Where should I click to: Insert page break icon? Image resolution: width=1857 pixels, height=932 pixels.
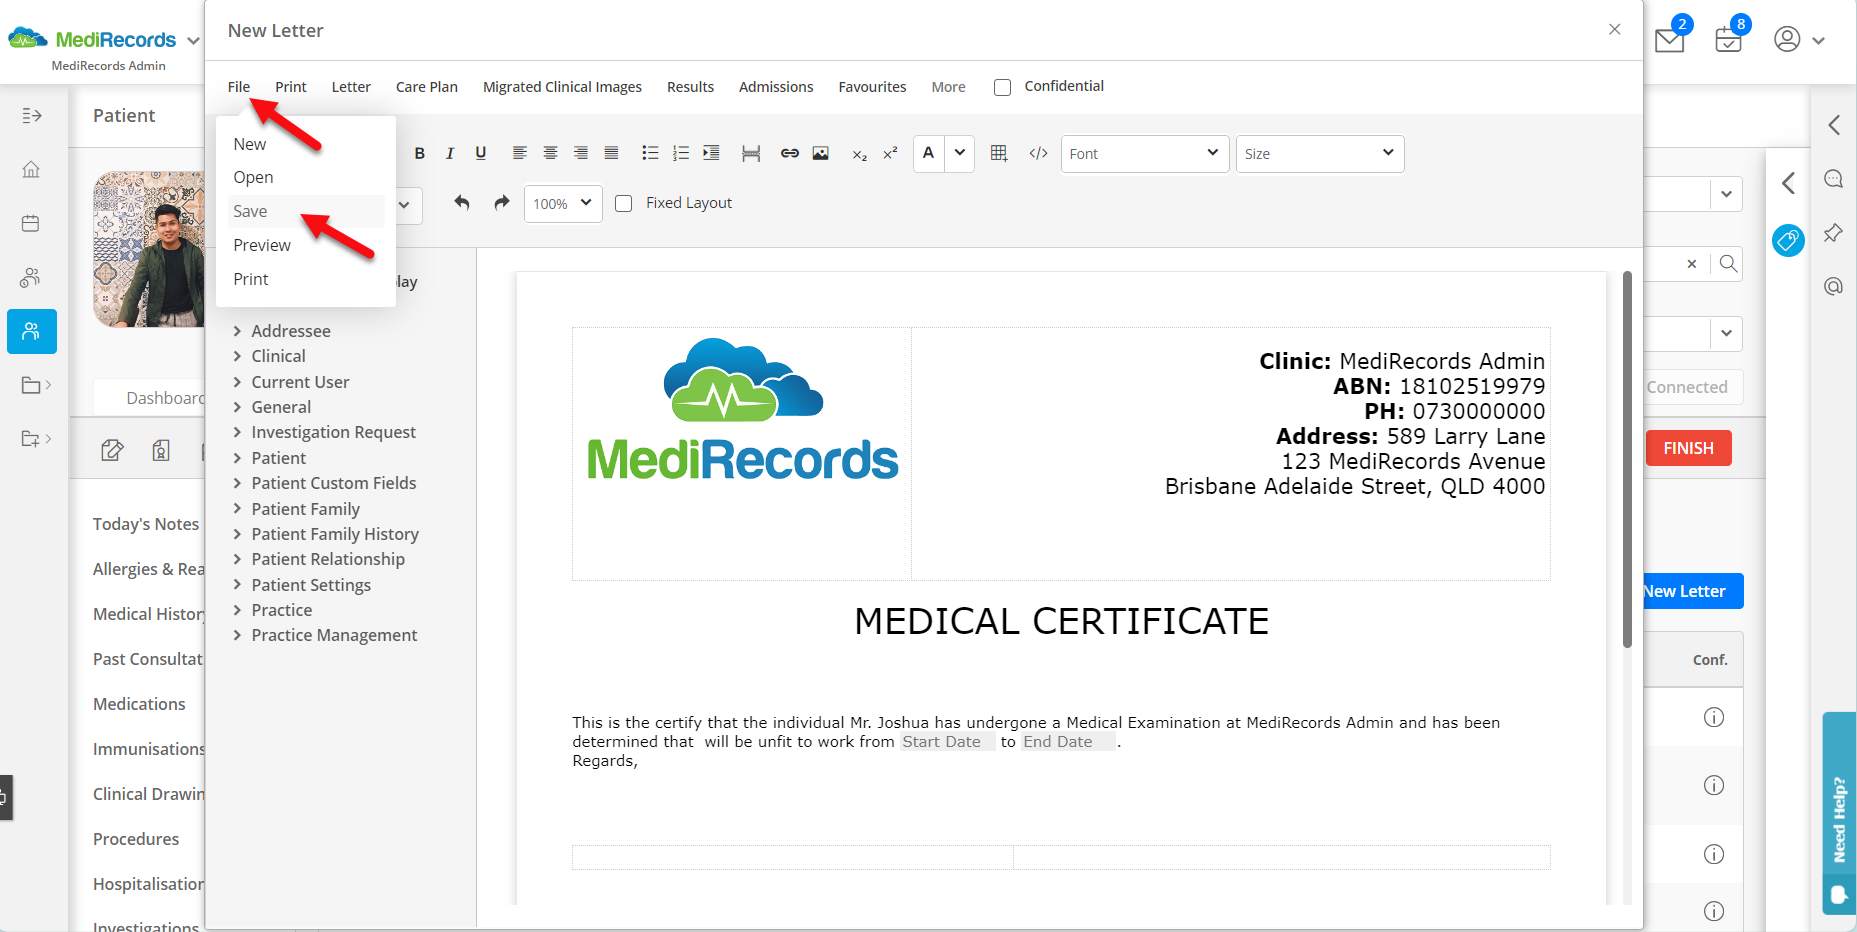point(751,153)
